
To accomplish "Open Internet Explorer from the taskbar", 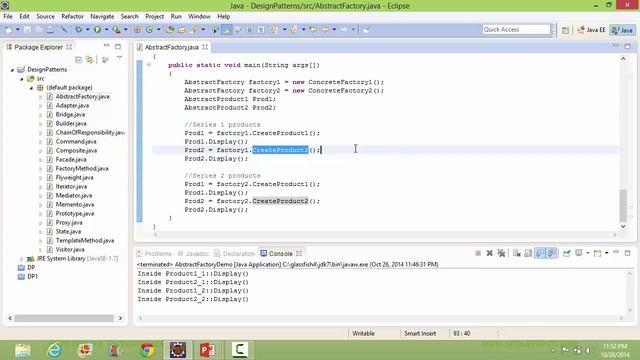I will [54, 350].
